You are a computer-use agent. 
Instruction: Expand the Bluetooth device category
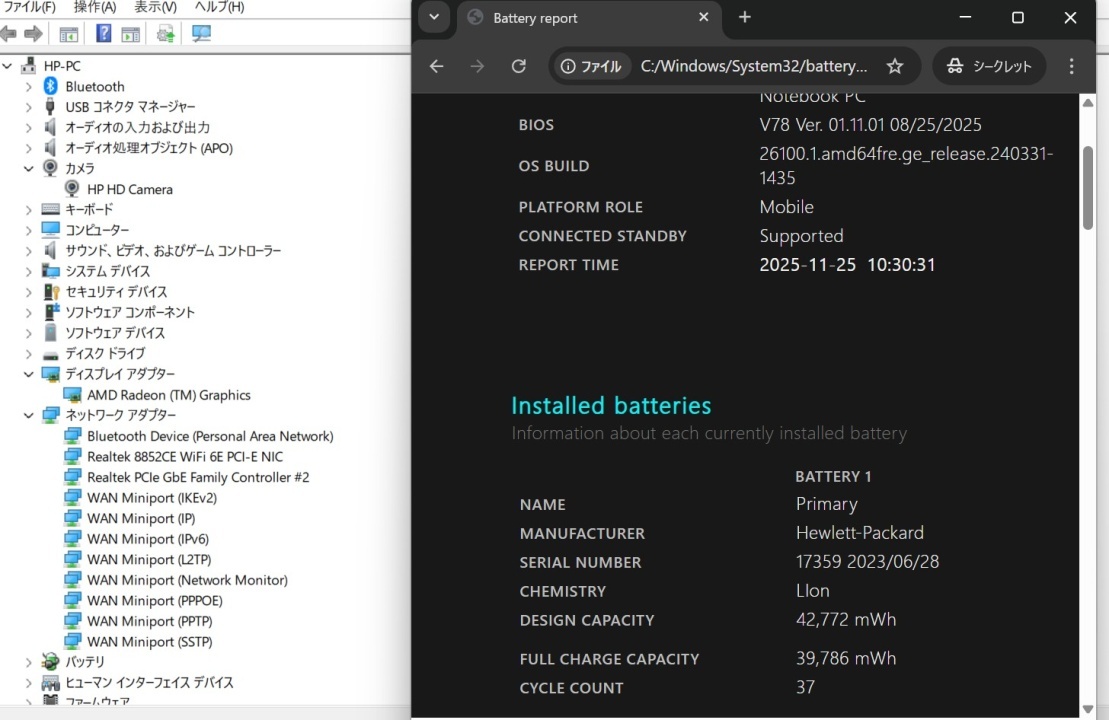point(29,87)
